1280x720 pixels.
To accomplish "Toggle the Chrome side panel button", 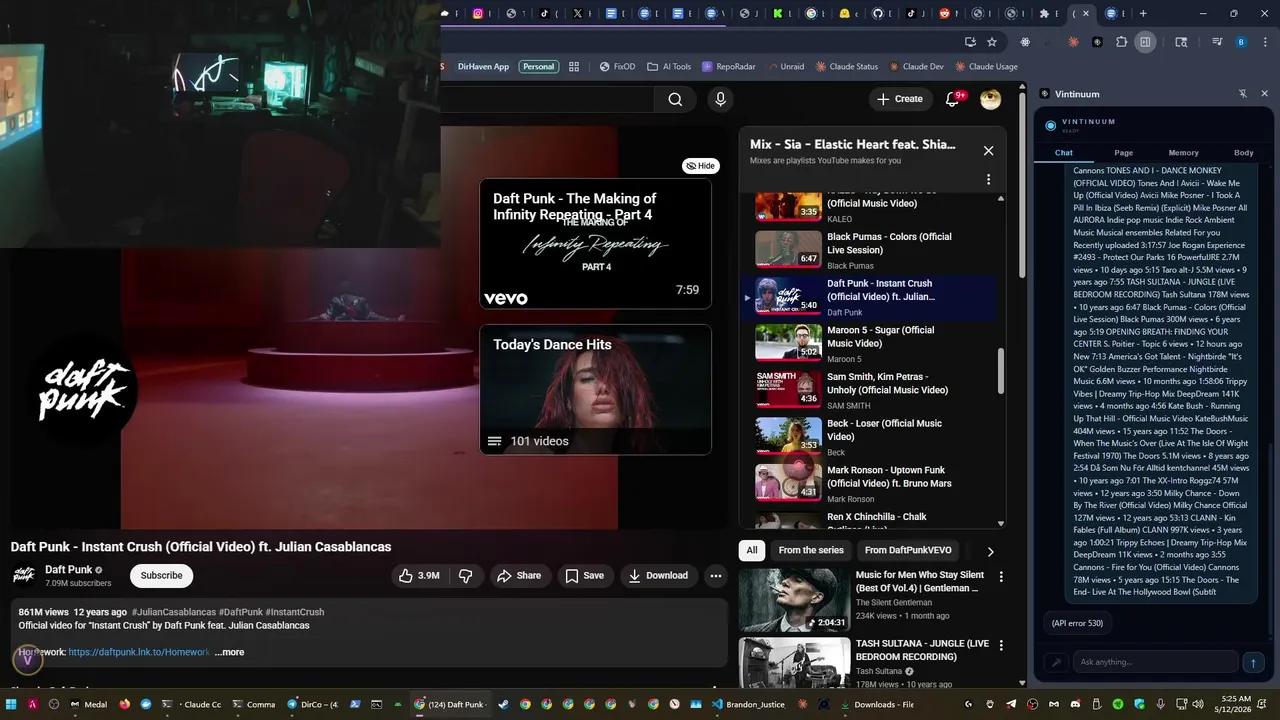I will click(x=1145, y=42).
